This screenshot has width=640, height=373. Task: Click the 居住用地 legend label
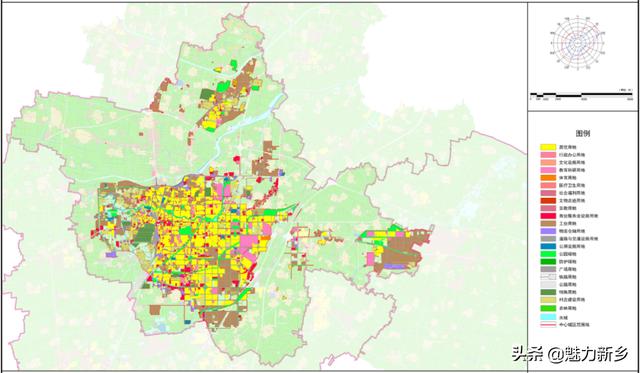pos(567,147)
